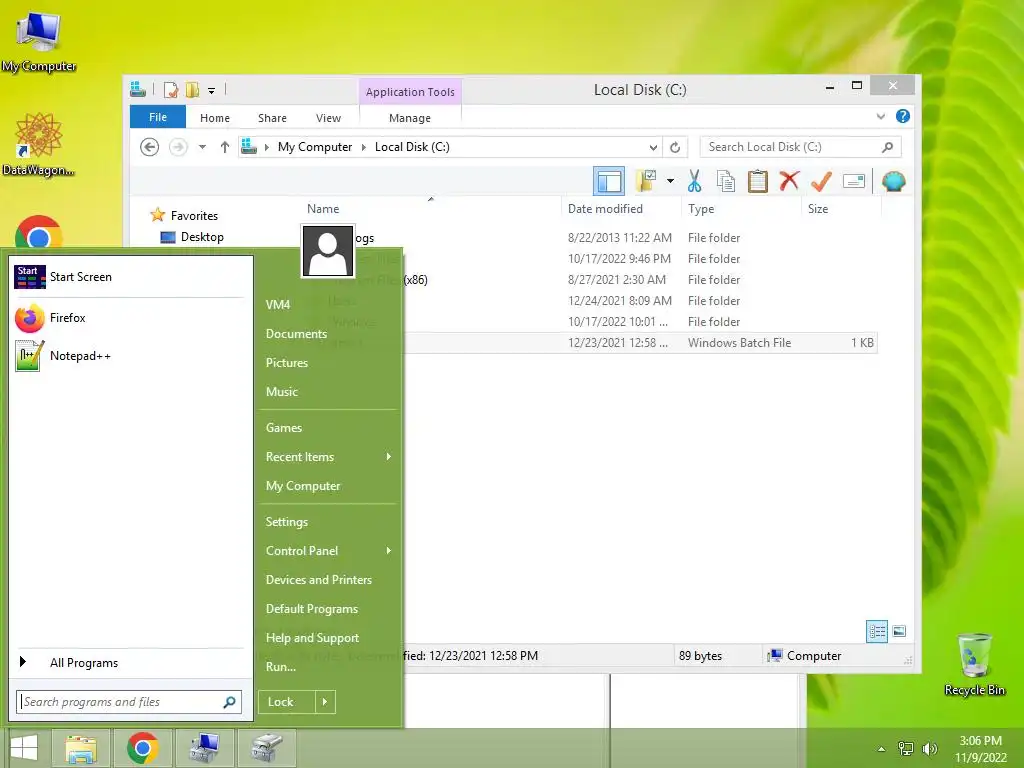Viewport: 1024px width, 768px height.
Task: Click the Paste clipboard toolbar icon
Action: tap(758, 181)
